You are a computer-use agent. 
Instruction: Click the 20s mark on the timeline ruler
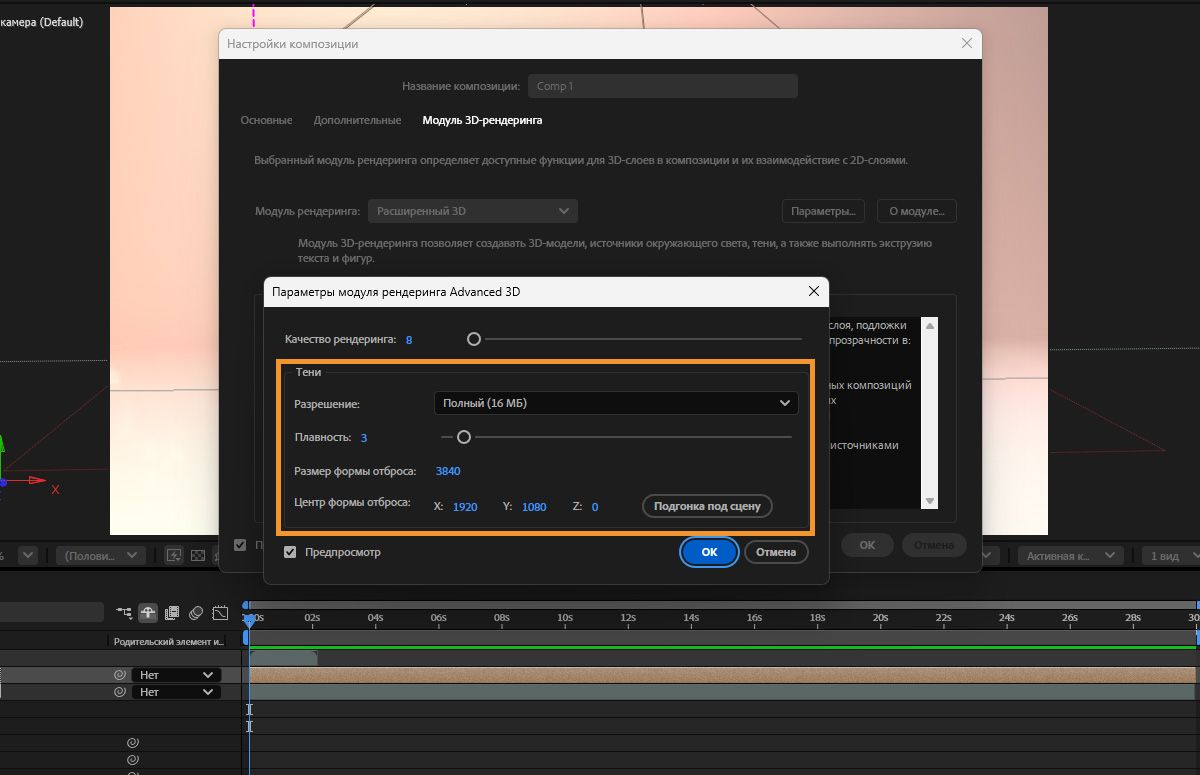coord(880,618)
